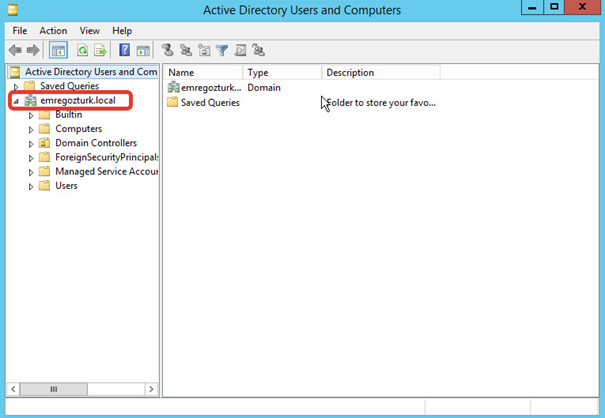This screenshot has width=605, height=418.
Task: Open the Action menu
Action: click(x=53, y=31)
